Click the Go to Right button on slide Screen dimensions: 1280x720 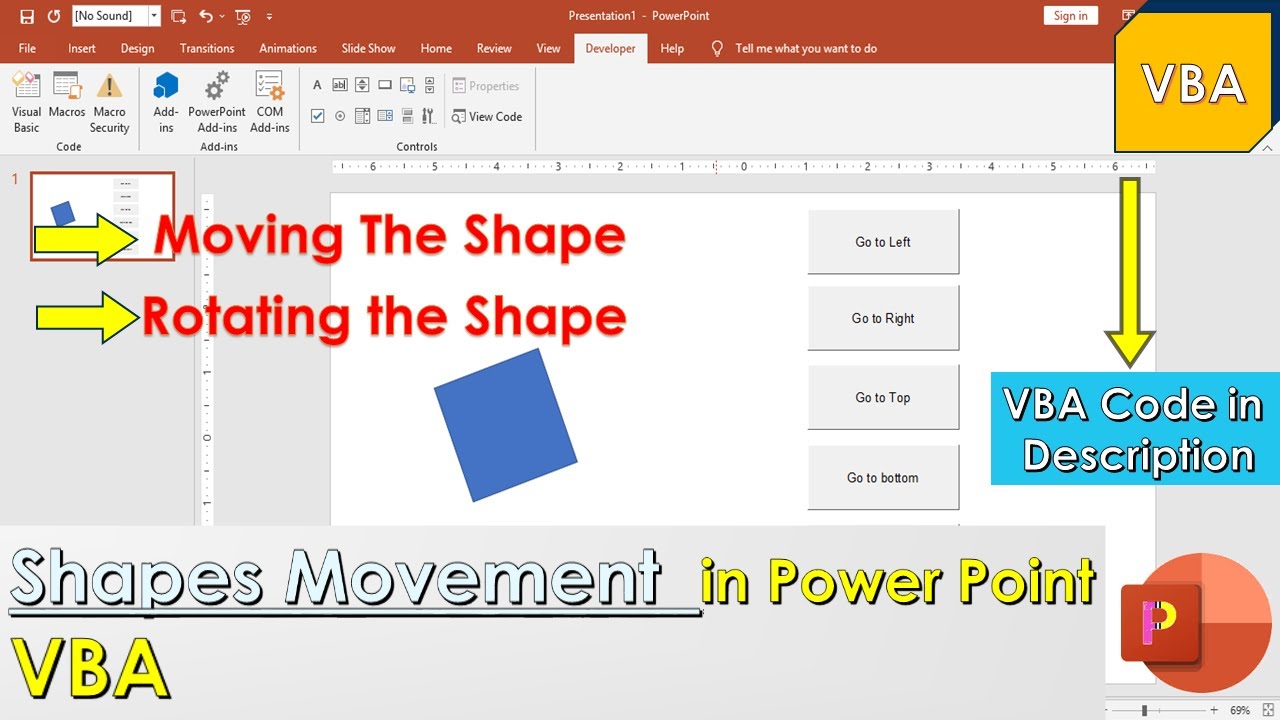click(x=883, y=318)
